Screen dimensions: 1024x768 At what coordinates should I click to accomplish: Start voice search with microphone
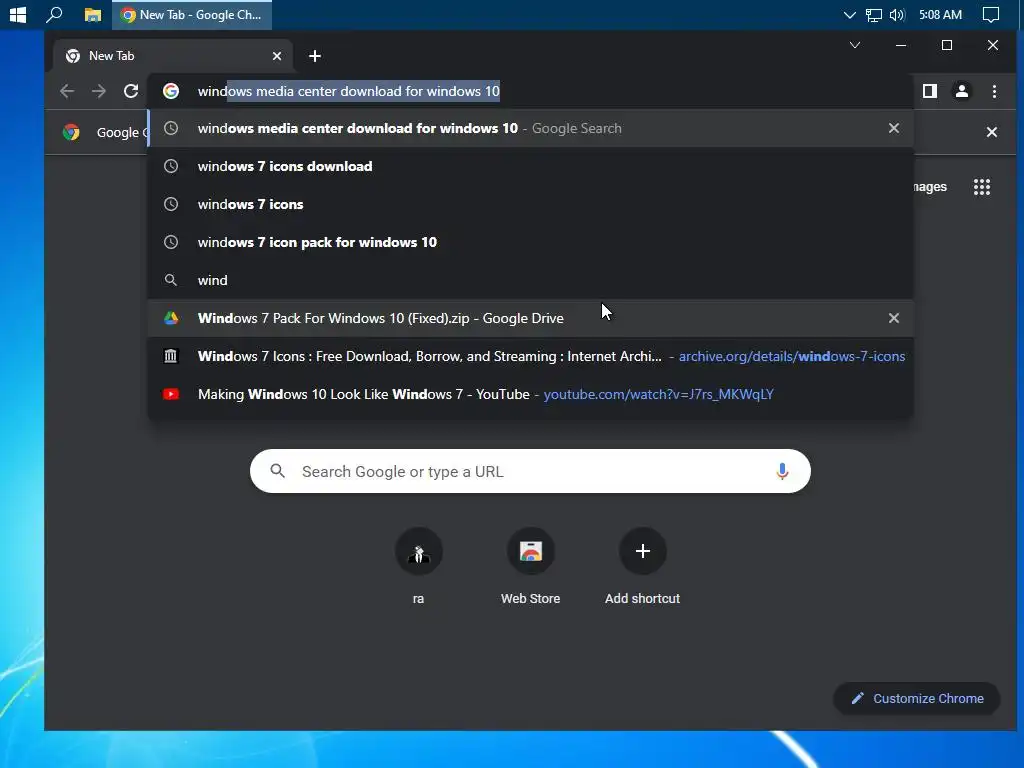[782, 471]
